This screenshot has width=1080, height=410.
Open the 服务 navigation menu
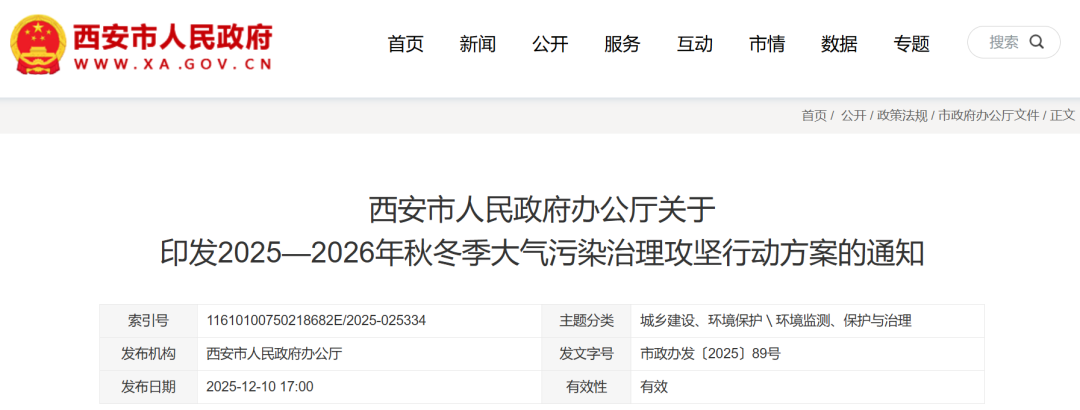623,44
